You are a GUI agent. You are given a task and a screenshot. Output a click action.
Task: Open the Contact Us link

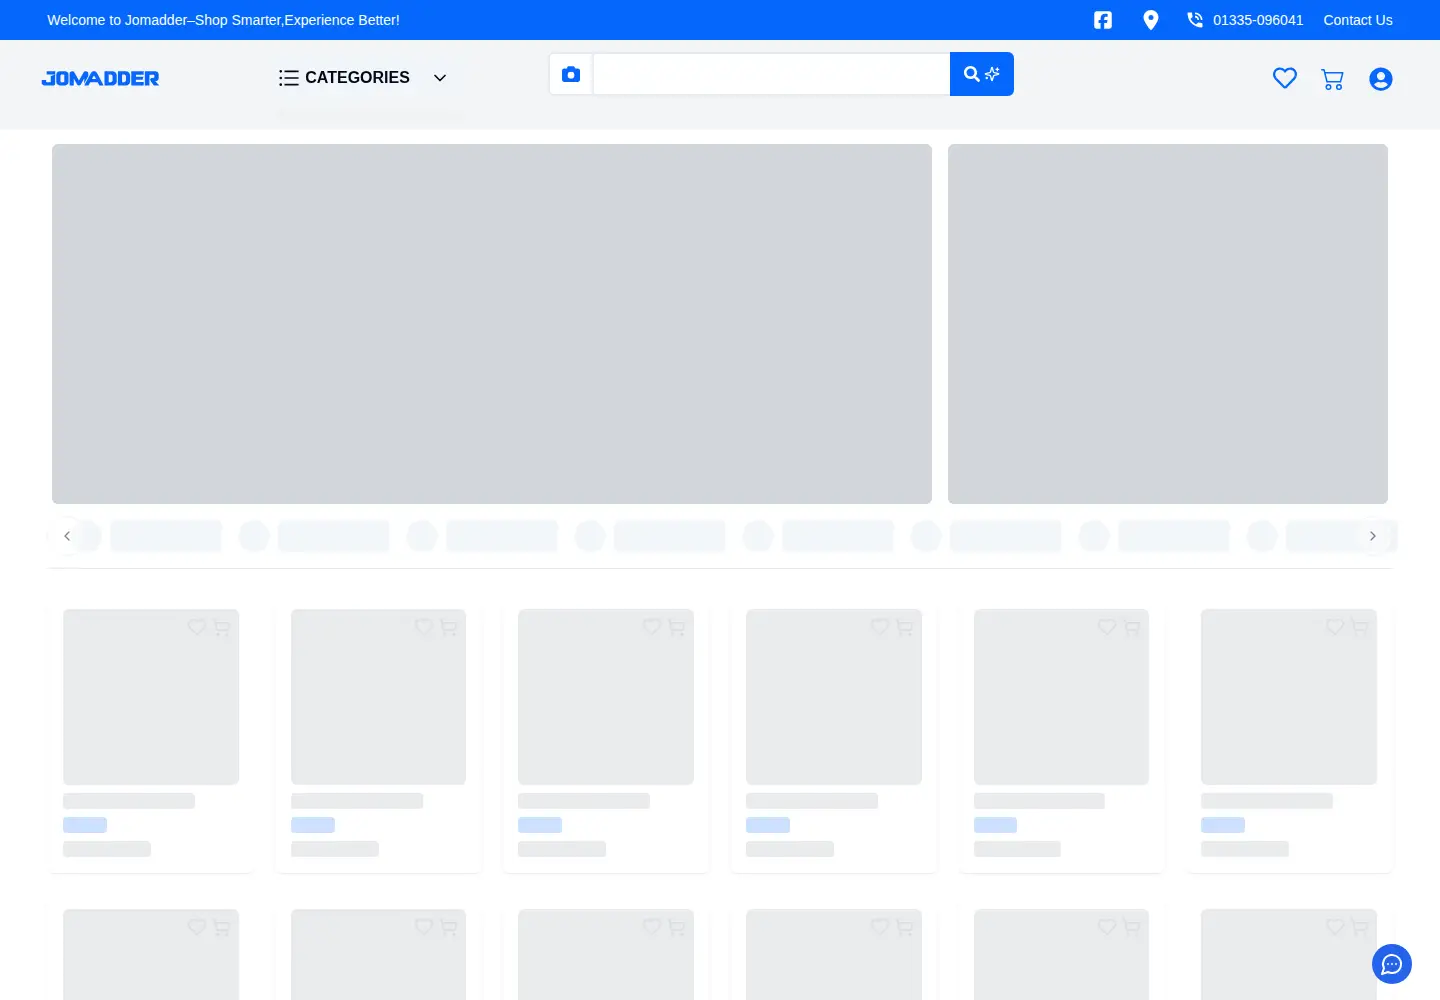(1358, 20)
